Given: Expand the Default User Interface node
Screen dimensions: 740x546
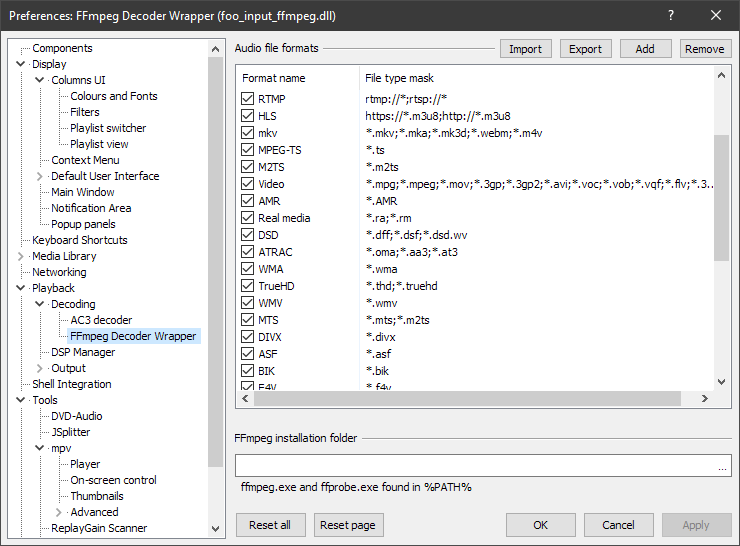Looking at the screenshot, I should (x=40, y=176).
